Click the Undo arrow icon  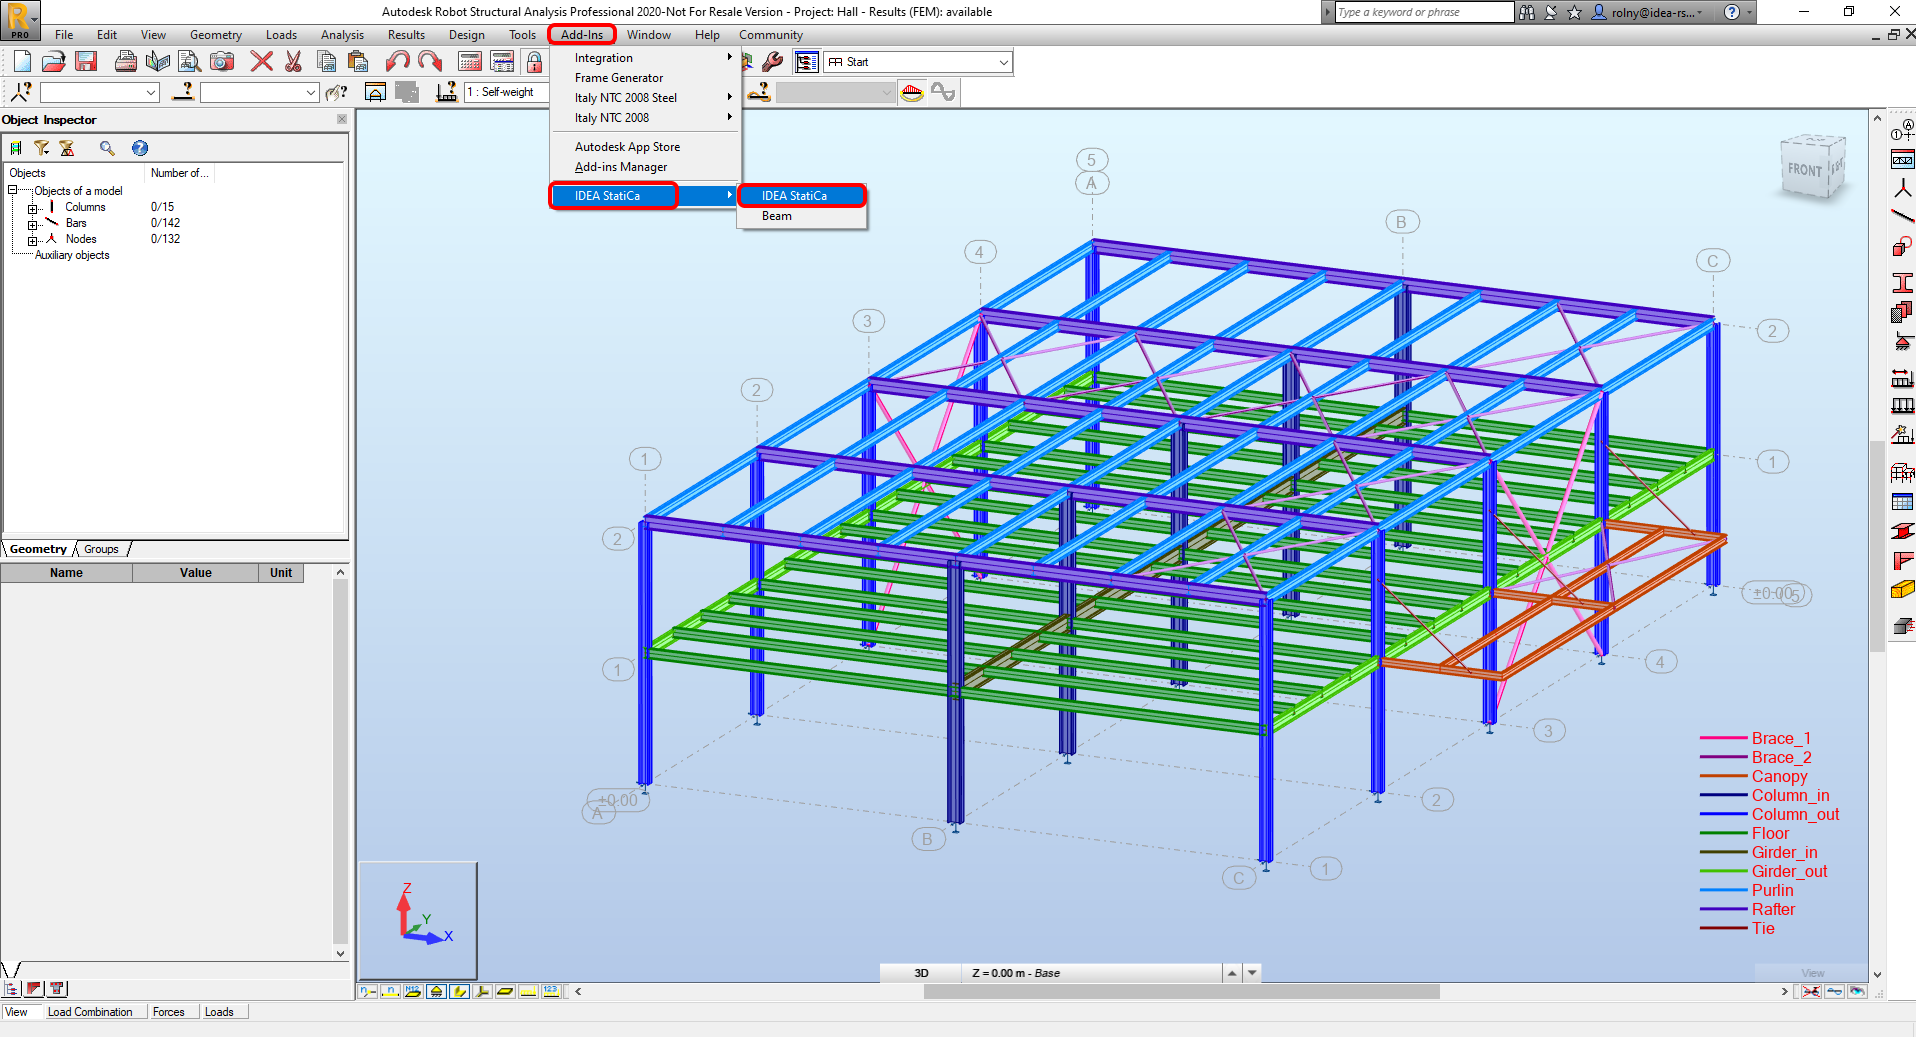click(397, 62)
